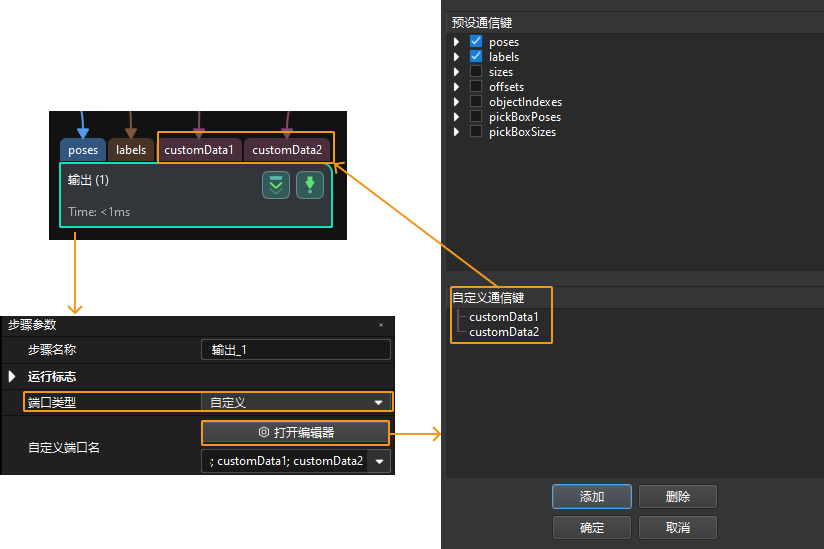Expand the offsets tree entry
Screen dimensions: 824x549
[x=456, y=87]
